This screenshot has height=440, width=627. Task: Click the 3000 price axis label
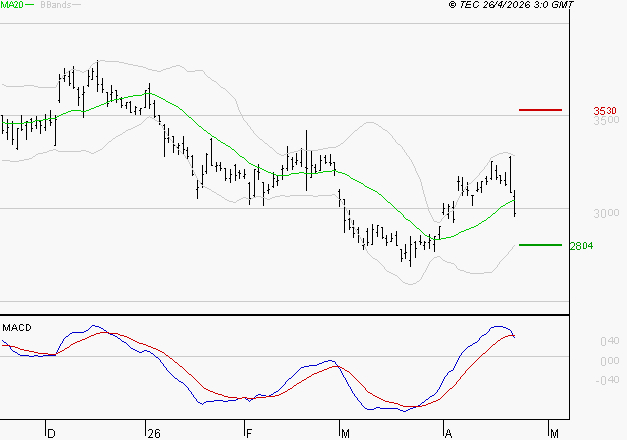pos(606,213)
